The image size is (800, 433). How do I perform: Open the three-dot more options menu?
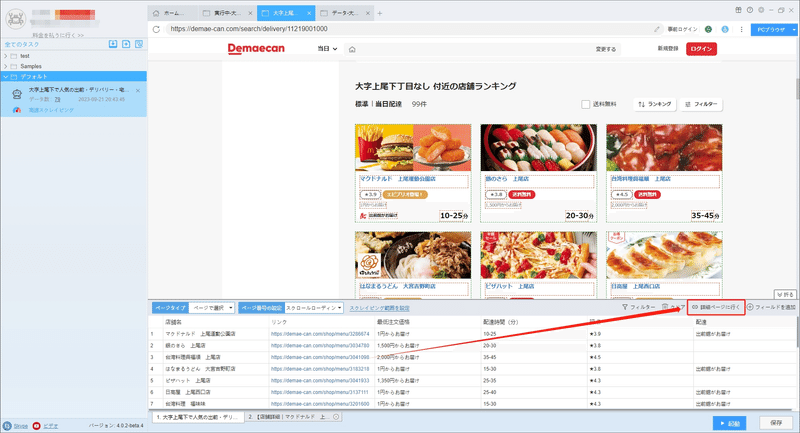tap(741, 30)
